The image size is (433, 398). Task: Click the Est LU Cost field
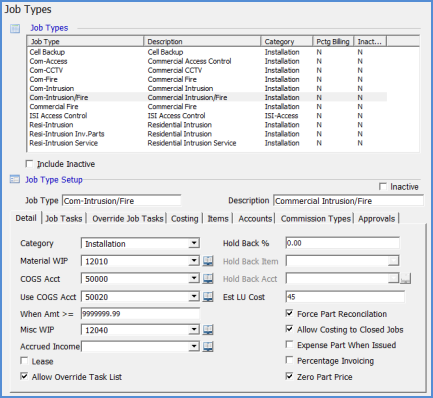pyautogui.click(x=345, y=297)
